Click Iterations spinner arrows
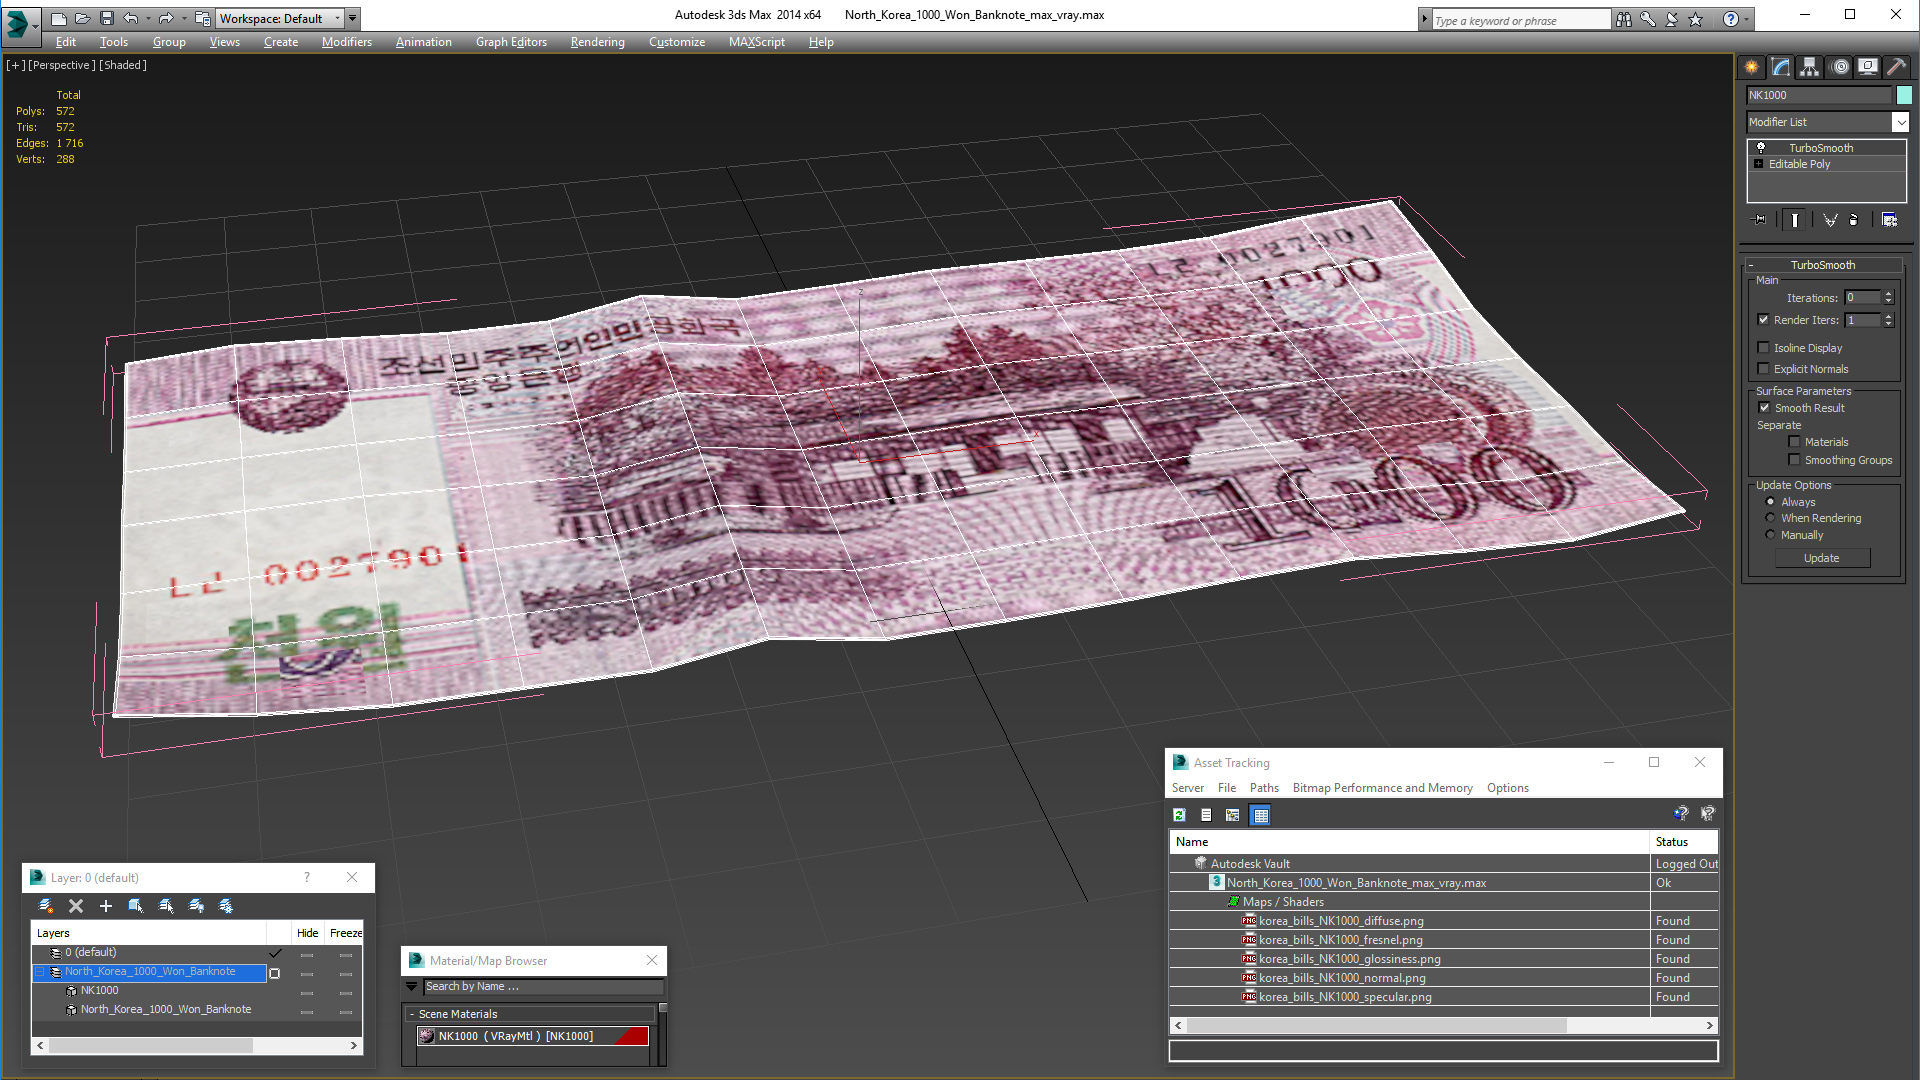Viewport: 1920px width, 1080px height. (1888, 298)
